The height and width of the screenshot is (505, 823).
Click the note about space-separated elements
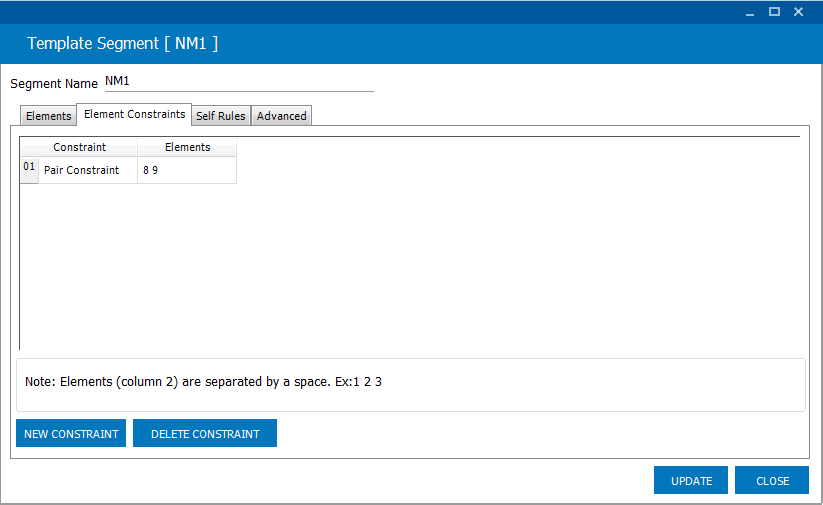(203, 382)
